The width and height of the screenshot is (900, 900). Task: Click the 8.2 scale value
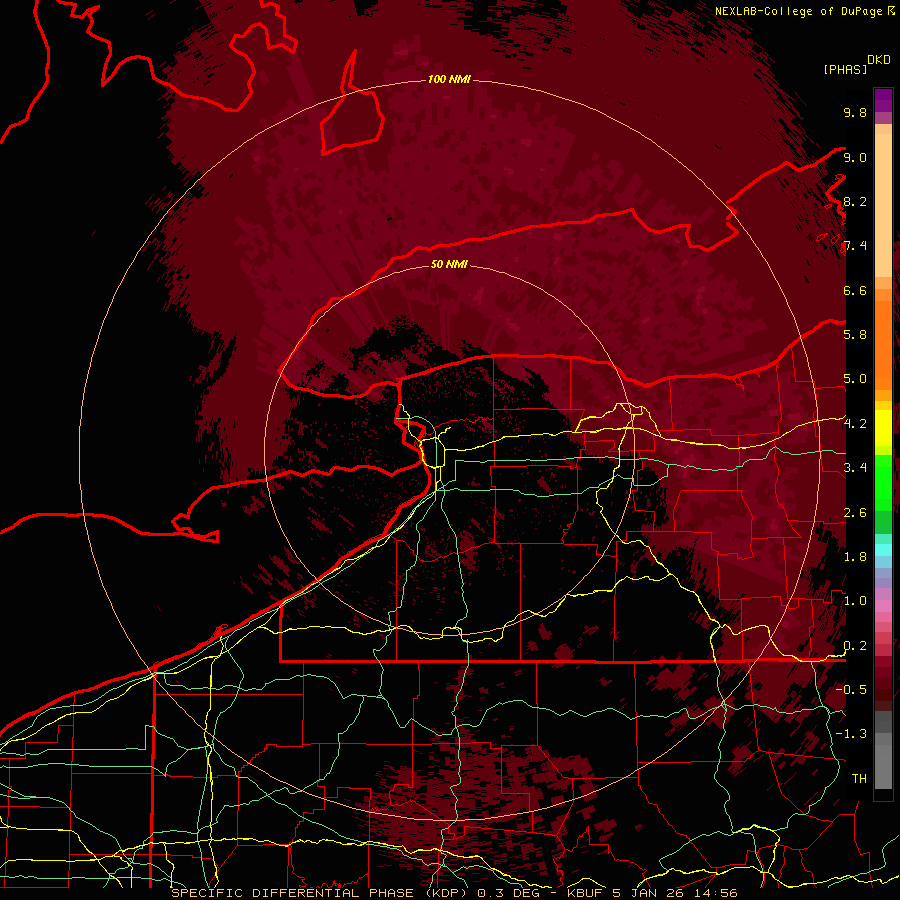(855, 201)
